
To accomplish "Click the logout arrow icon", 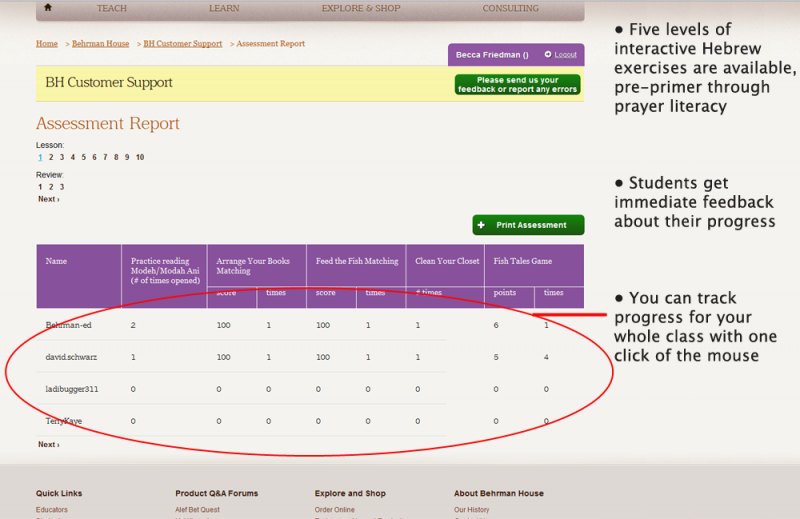I will tap(548, 54).
